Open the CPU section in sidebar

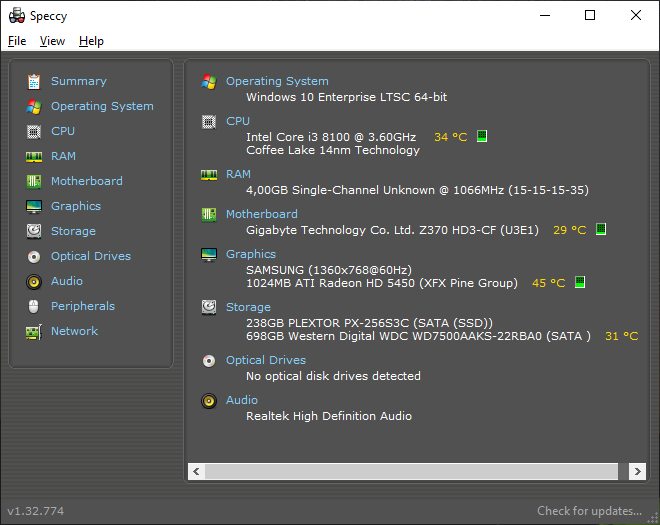pyautogui.click(x=63, y=131)
